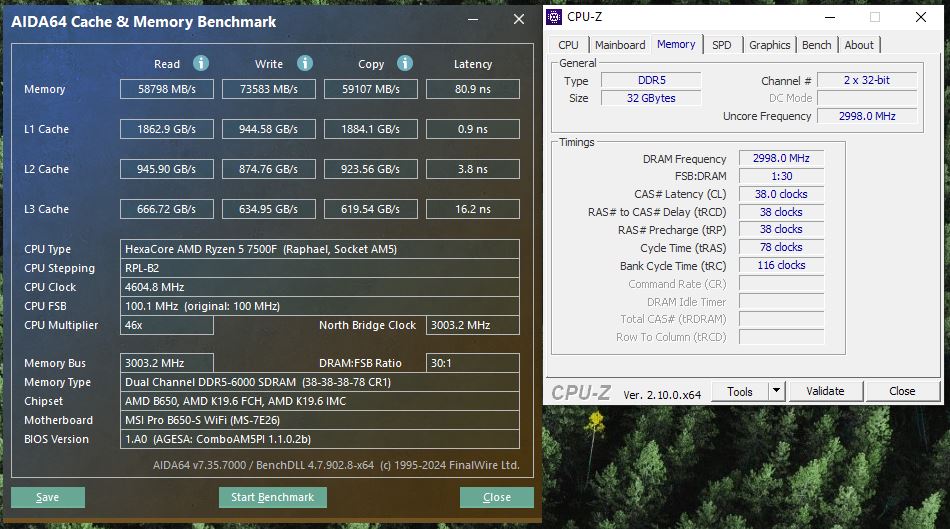Click the L2 Cache Latency value 3.8 ns
Image resolution: width=950 pixels, height=529 pixels.
pyautogui.click(x=473, y=169)
